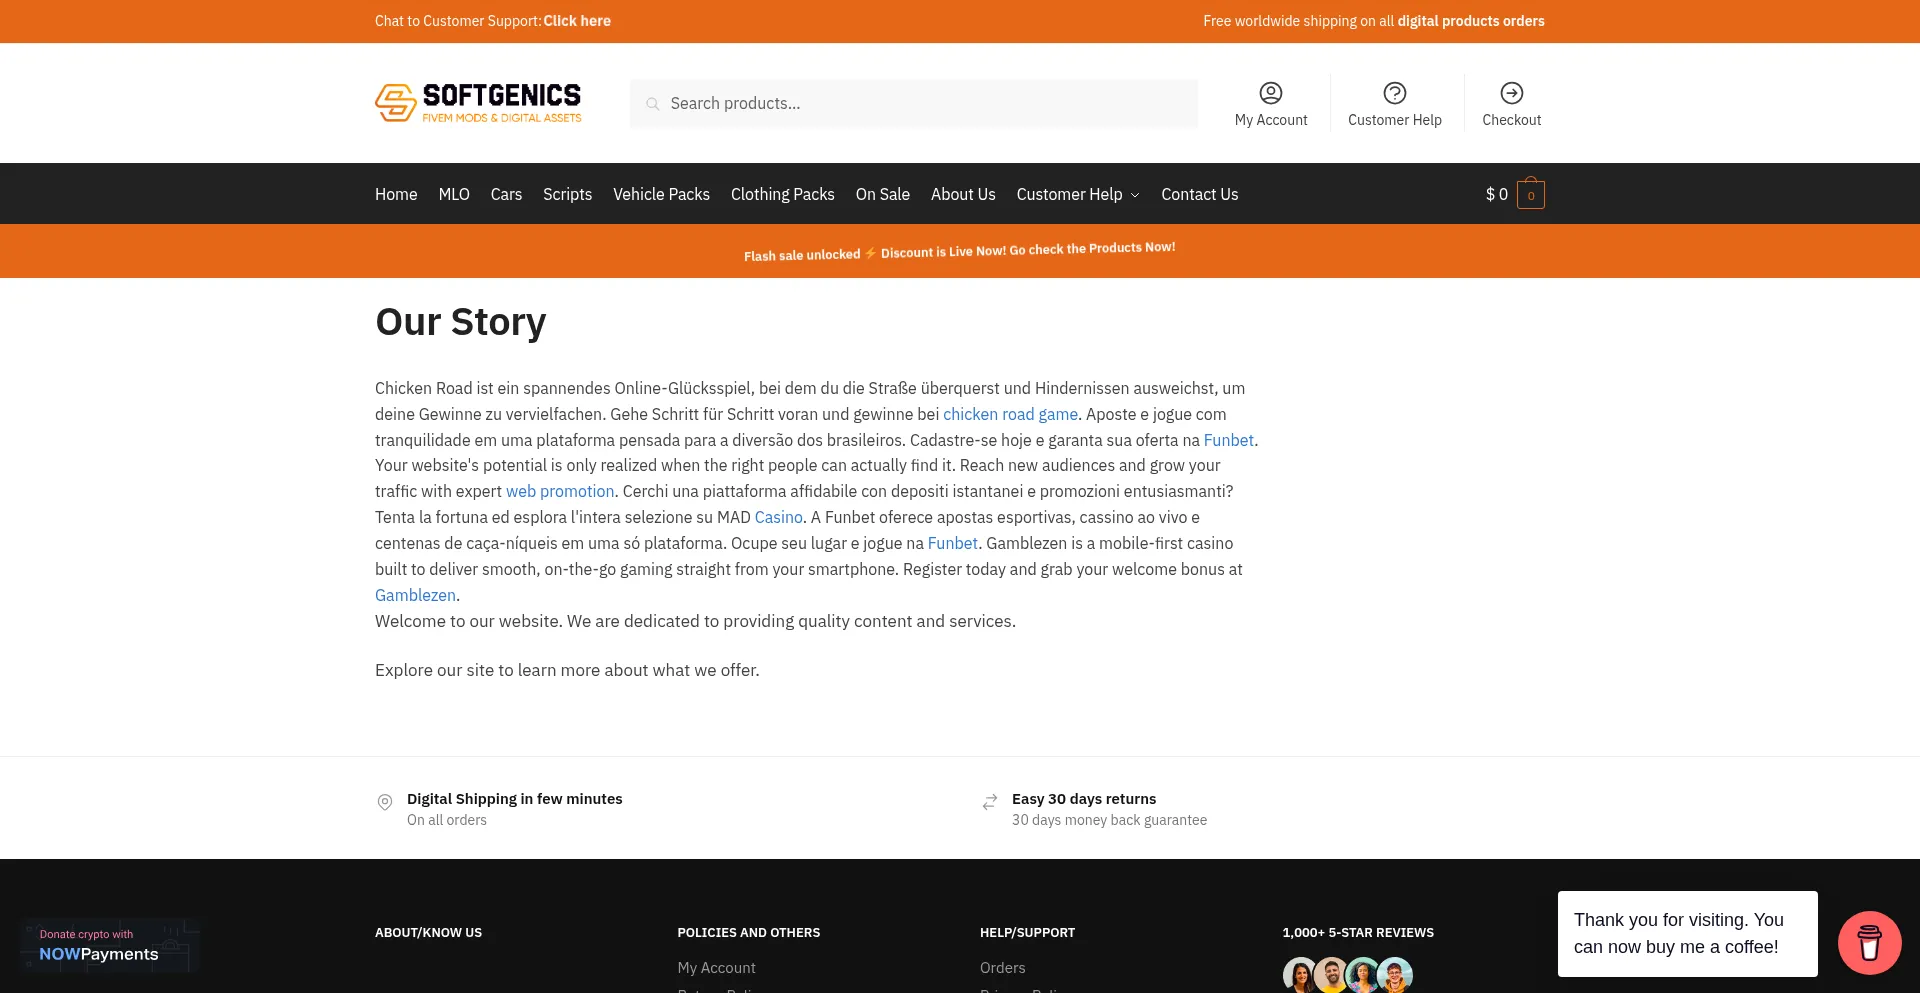Click the location pin shipping icon
Viewport: 1920px width, 993px height.
pyautogui.click(x=385, y=802)
